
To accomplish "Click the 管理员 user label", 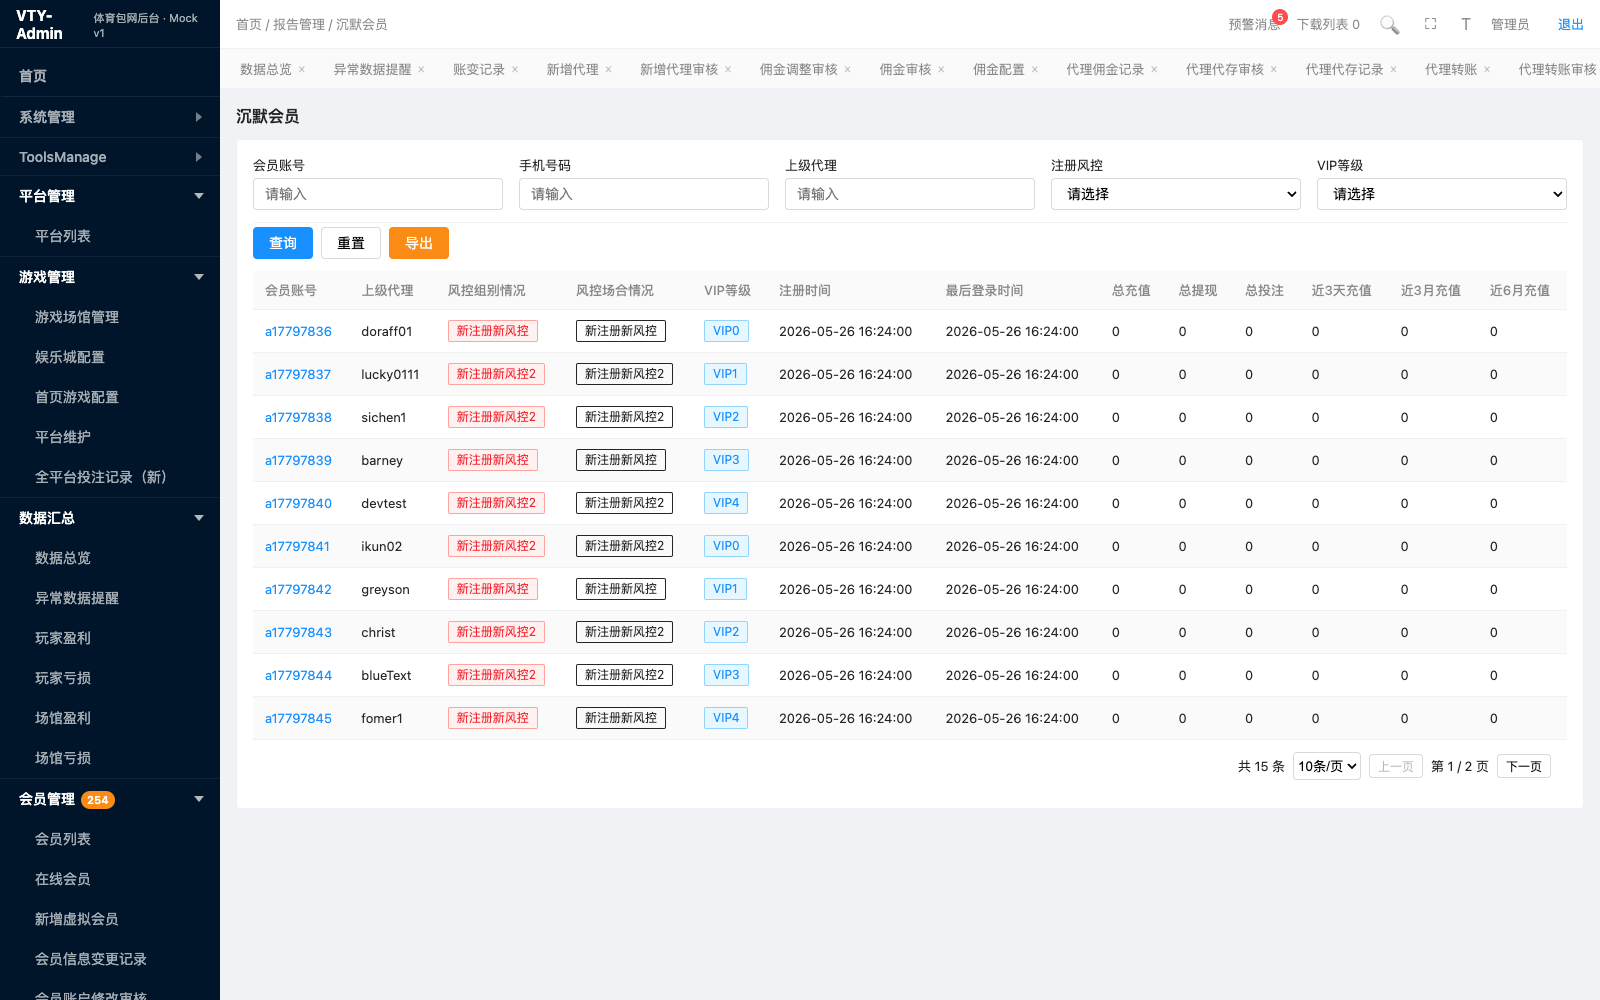I will (x=1510, y=24).
